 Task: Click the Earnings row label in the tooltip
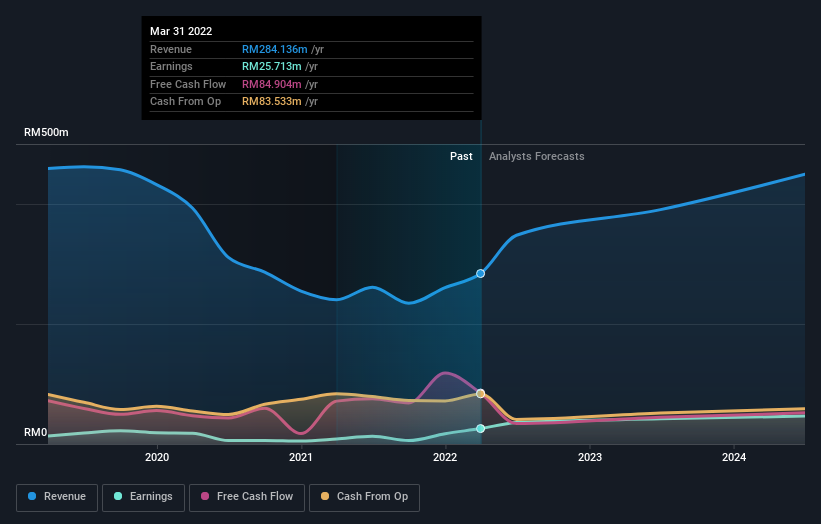point(171,66)
